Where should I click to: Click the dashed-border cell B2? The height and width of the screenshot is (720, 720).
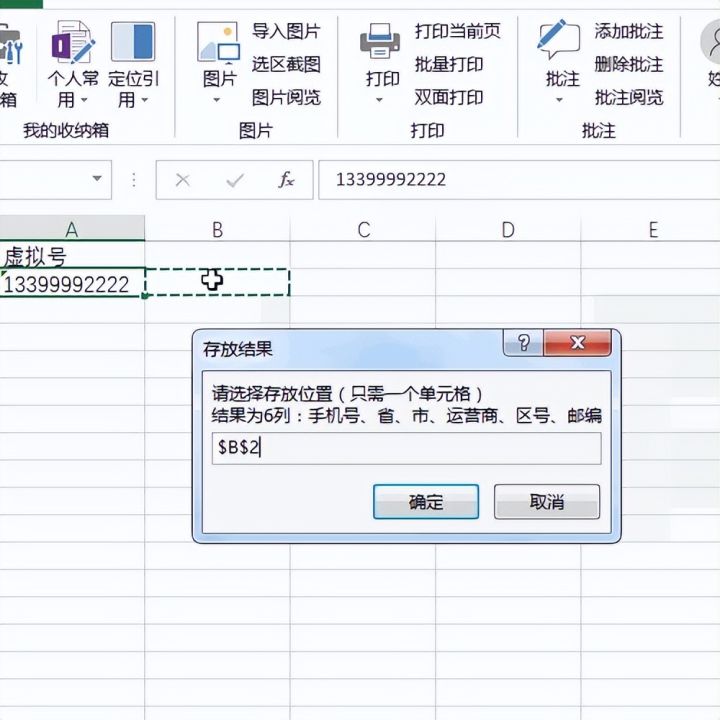[x=217, y=282]
